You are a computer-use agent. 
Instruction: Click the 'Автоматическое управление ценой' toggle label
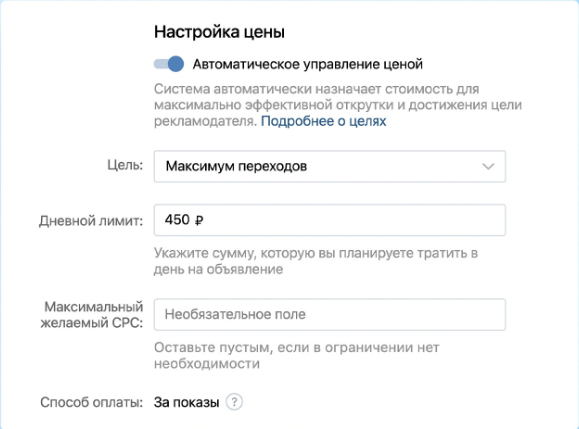pyautogui.click(x=308, y=64)
